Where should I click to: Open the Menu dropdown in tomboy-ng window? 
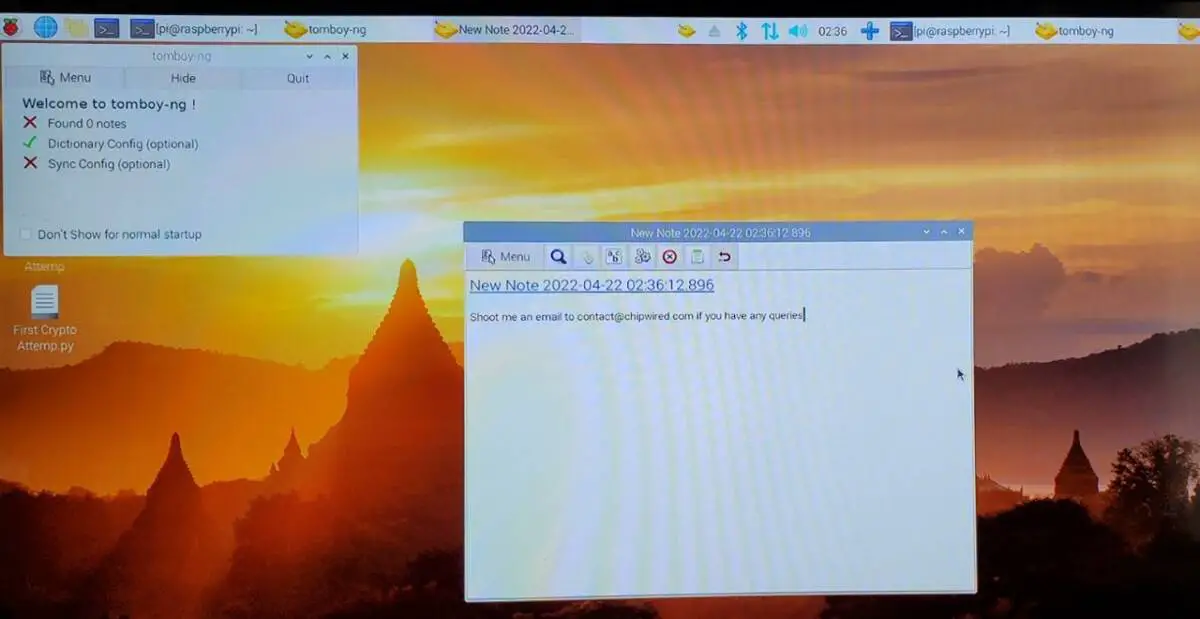click(x=65, y=78)
